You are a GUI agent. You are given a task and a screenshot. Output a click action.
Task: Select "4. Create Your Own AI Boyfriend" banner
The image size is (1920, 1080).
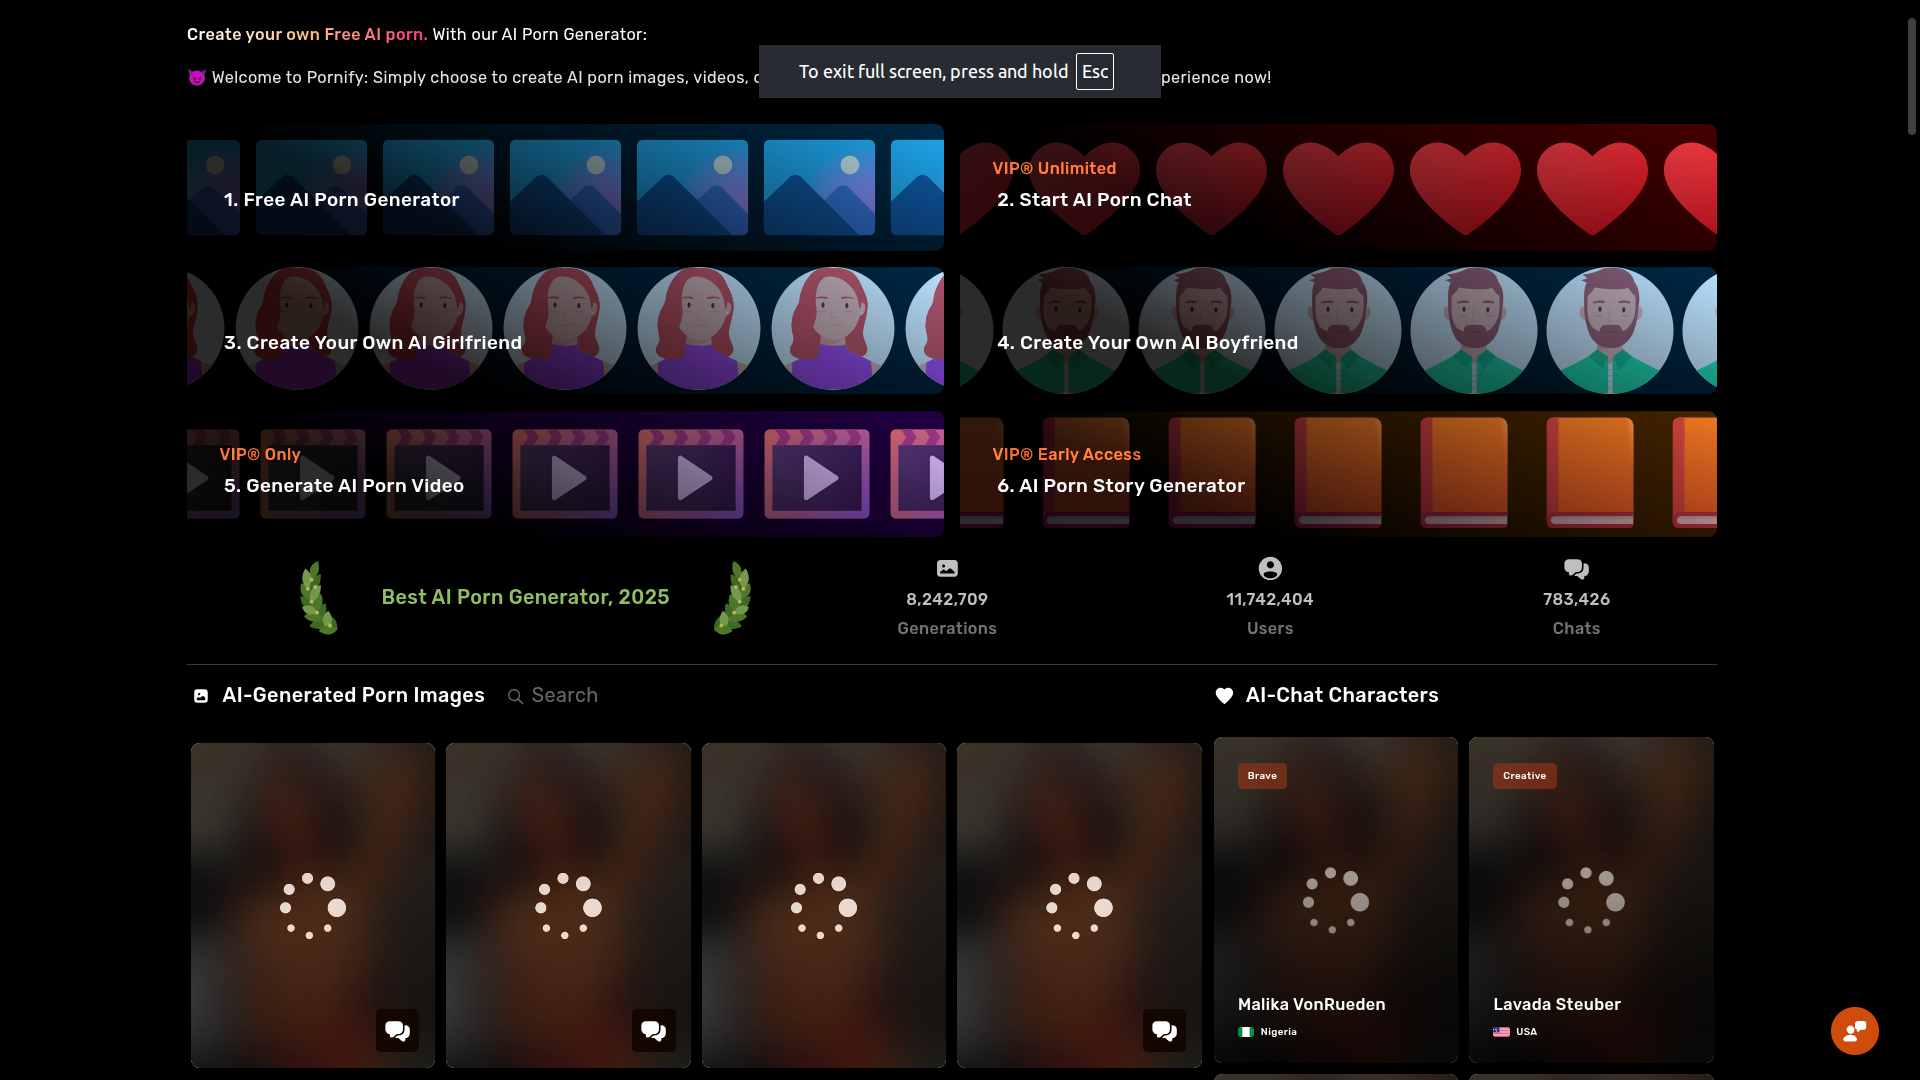point(1338,330)
